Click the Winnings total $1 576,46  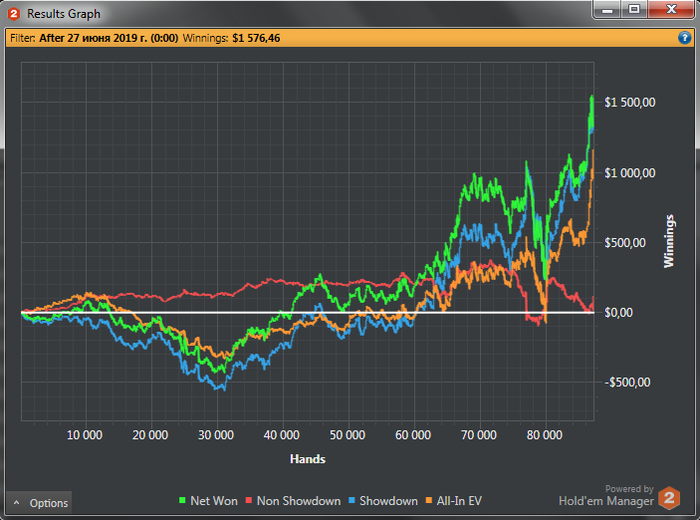pos(256,38)
